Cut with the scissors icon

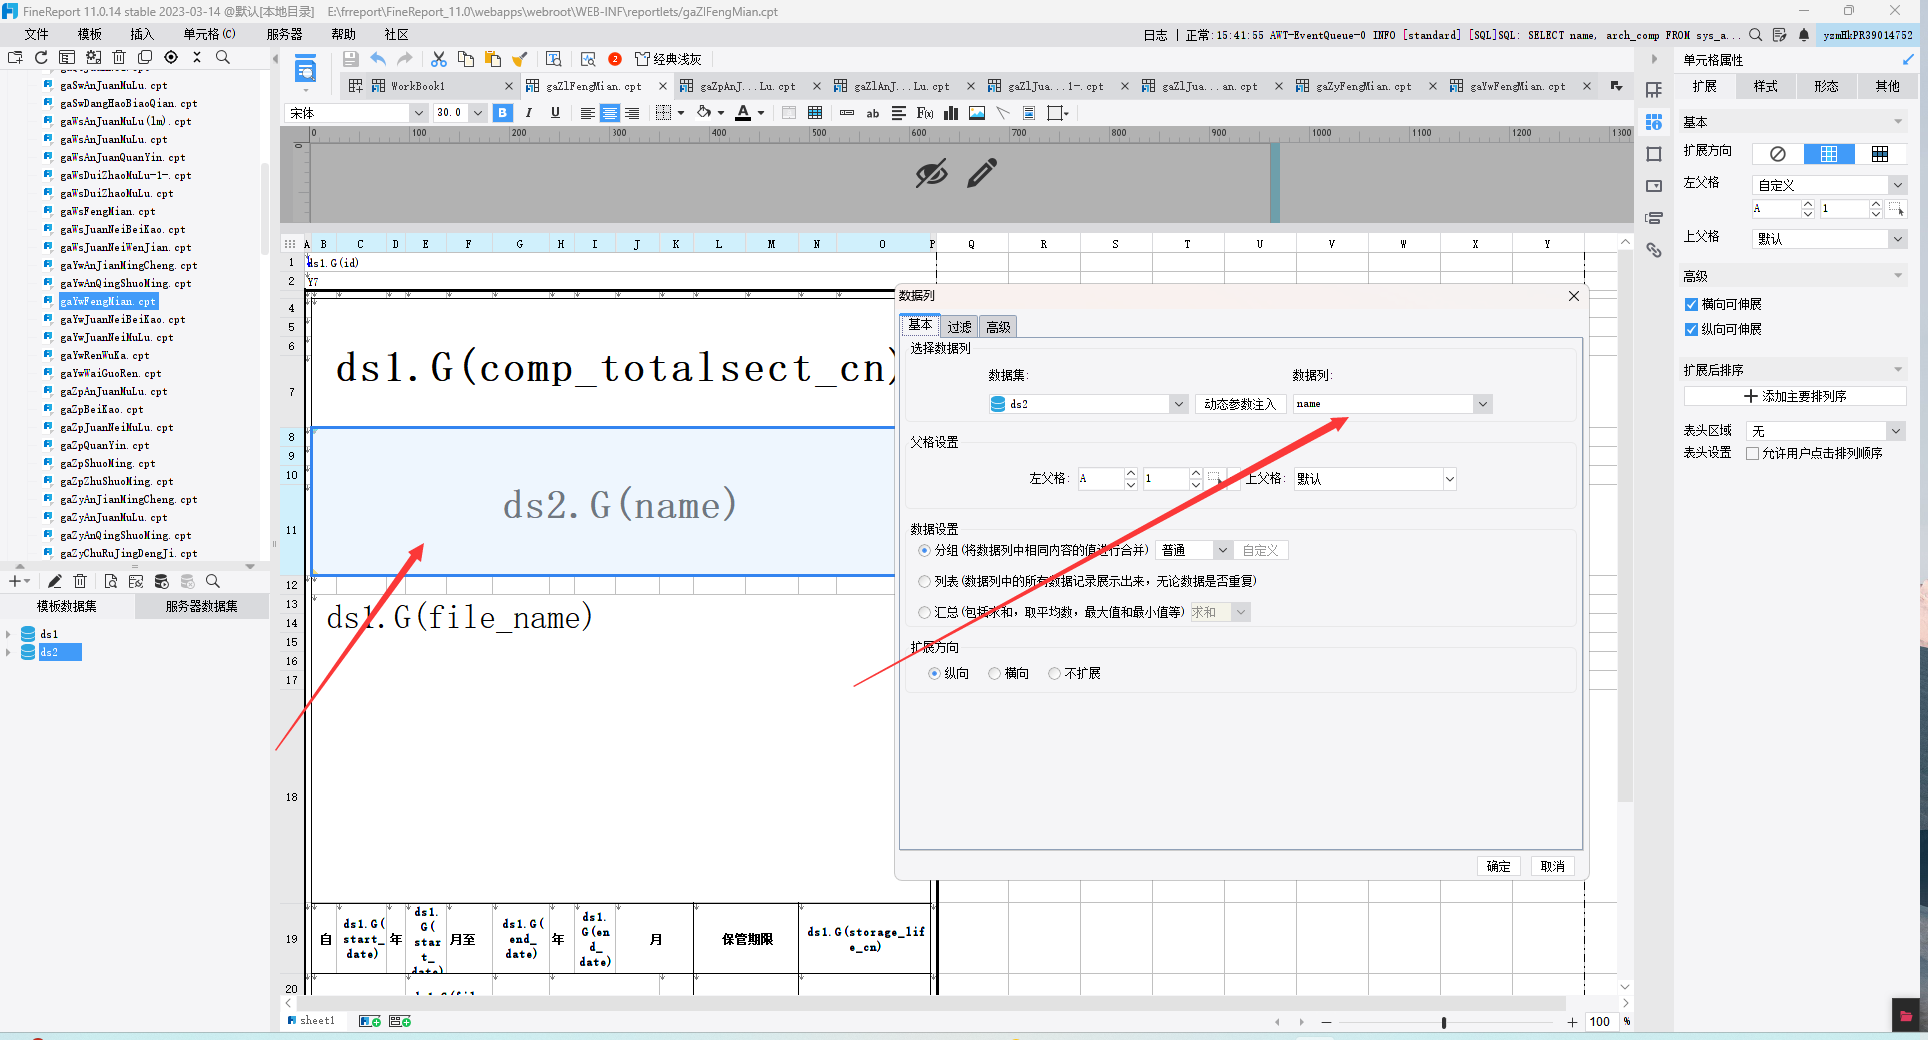tap(438, 59)
